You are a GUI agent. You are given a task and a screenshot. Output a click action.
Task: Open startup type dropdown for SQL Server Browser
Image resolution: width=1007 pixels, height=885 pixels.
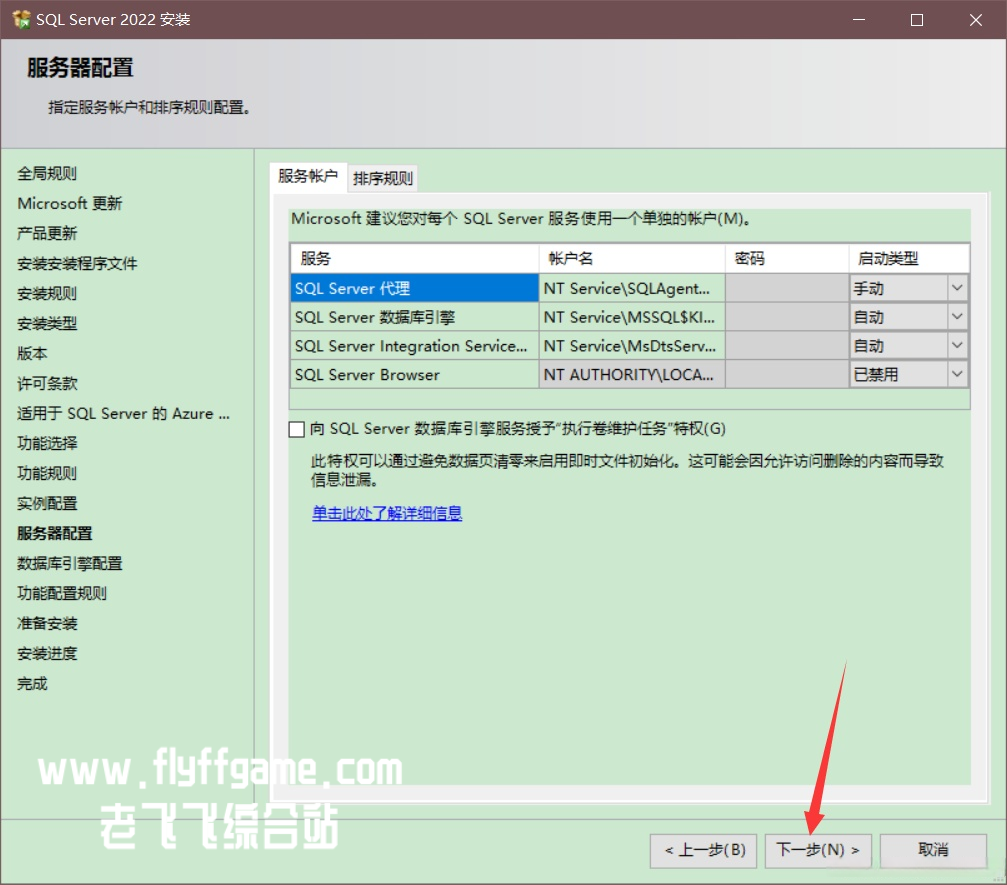[957, 374]
